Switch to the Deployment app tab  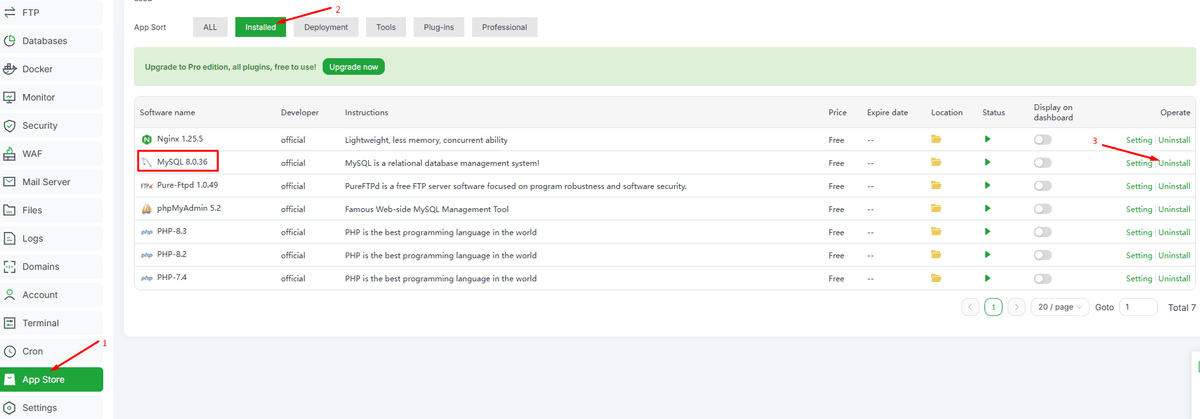(326, 27)
